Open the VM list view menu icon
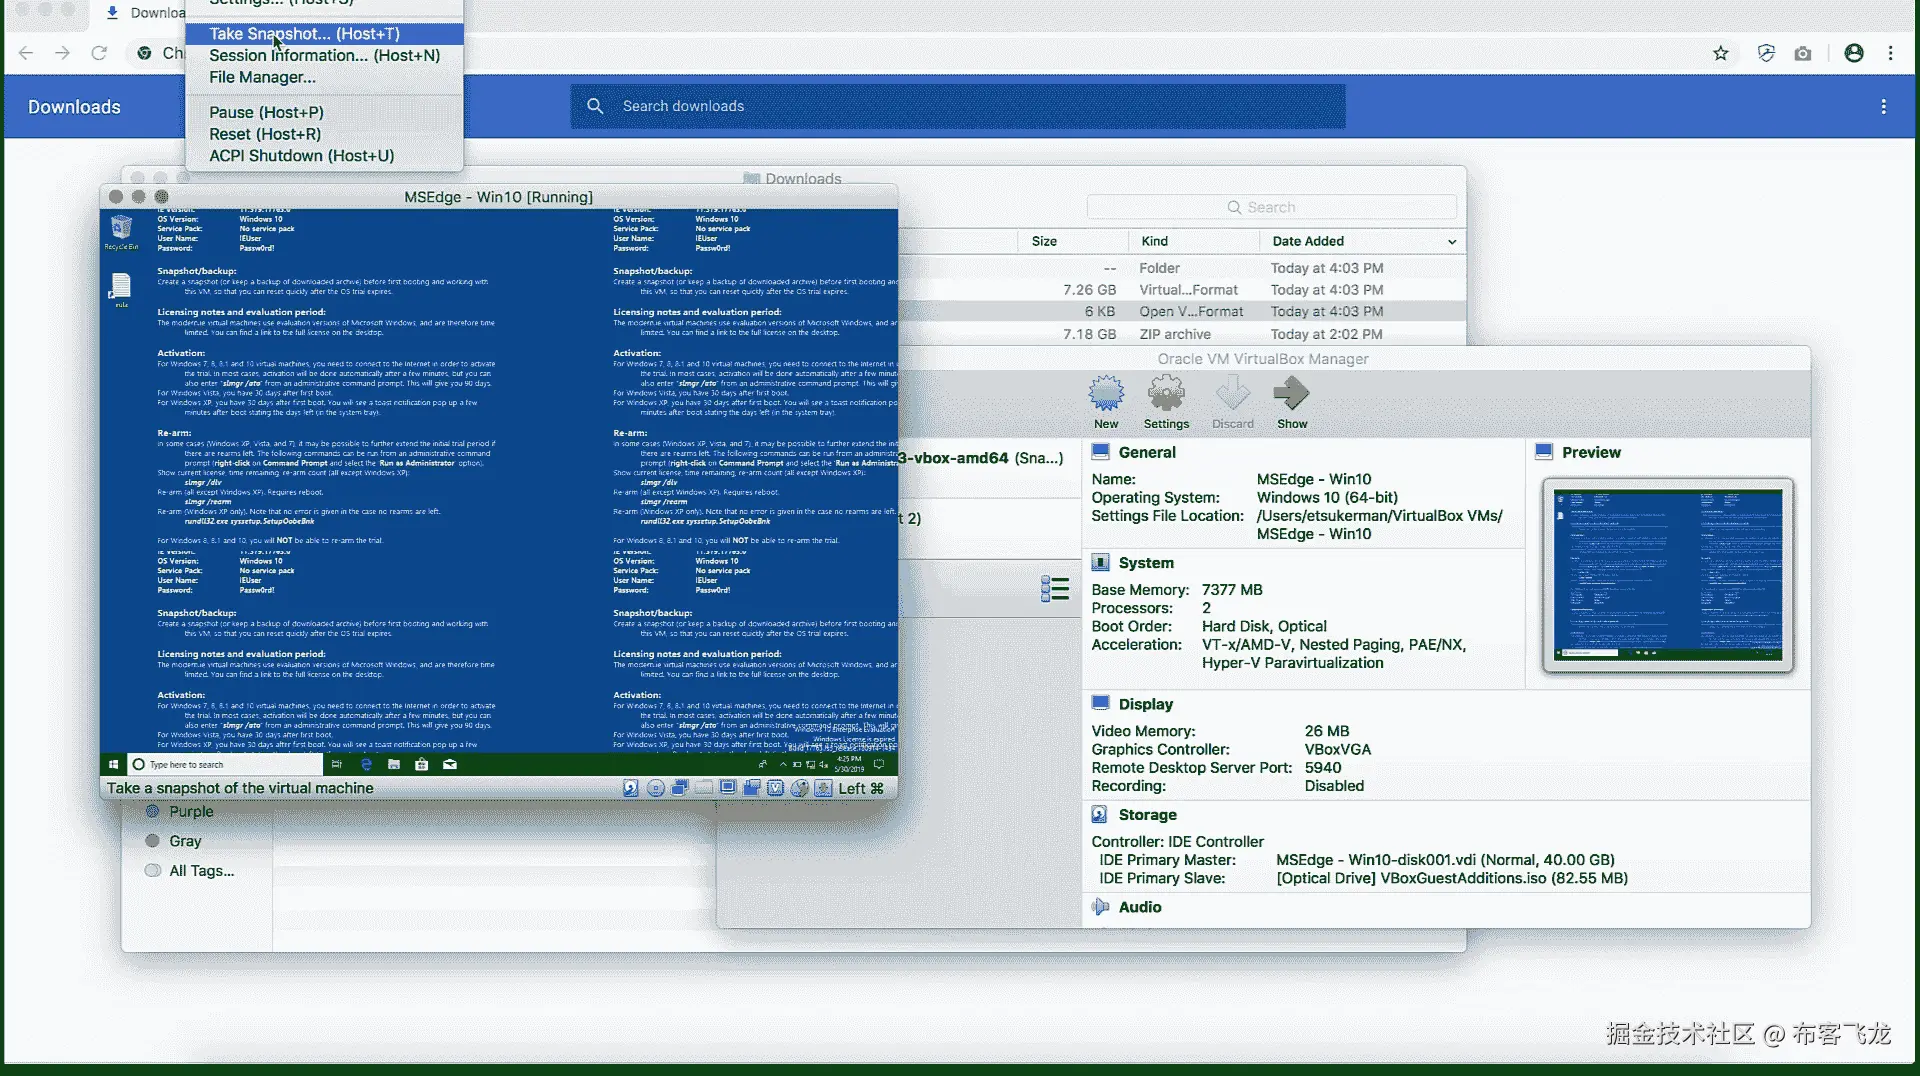This screenshot has height=1076, width=1920. click(1054, 589)
